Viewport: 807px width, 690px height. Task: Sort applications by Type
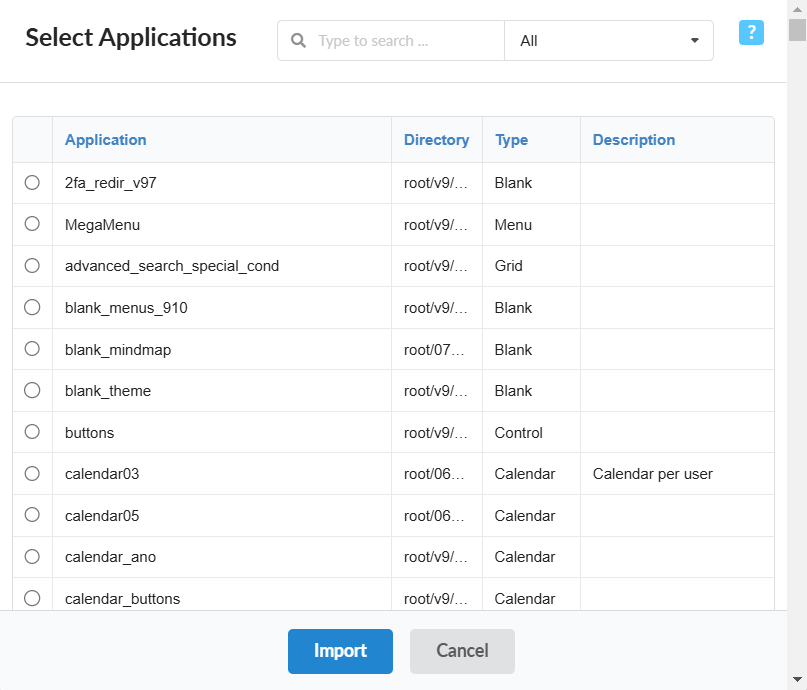tap(511, 140)
